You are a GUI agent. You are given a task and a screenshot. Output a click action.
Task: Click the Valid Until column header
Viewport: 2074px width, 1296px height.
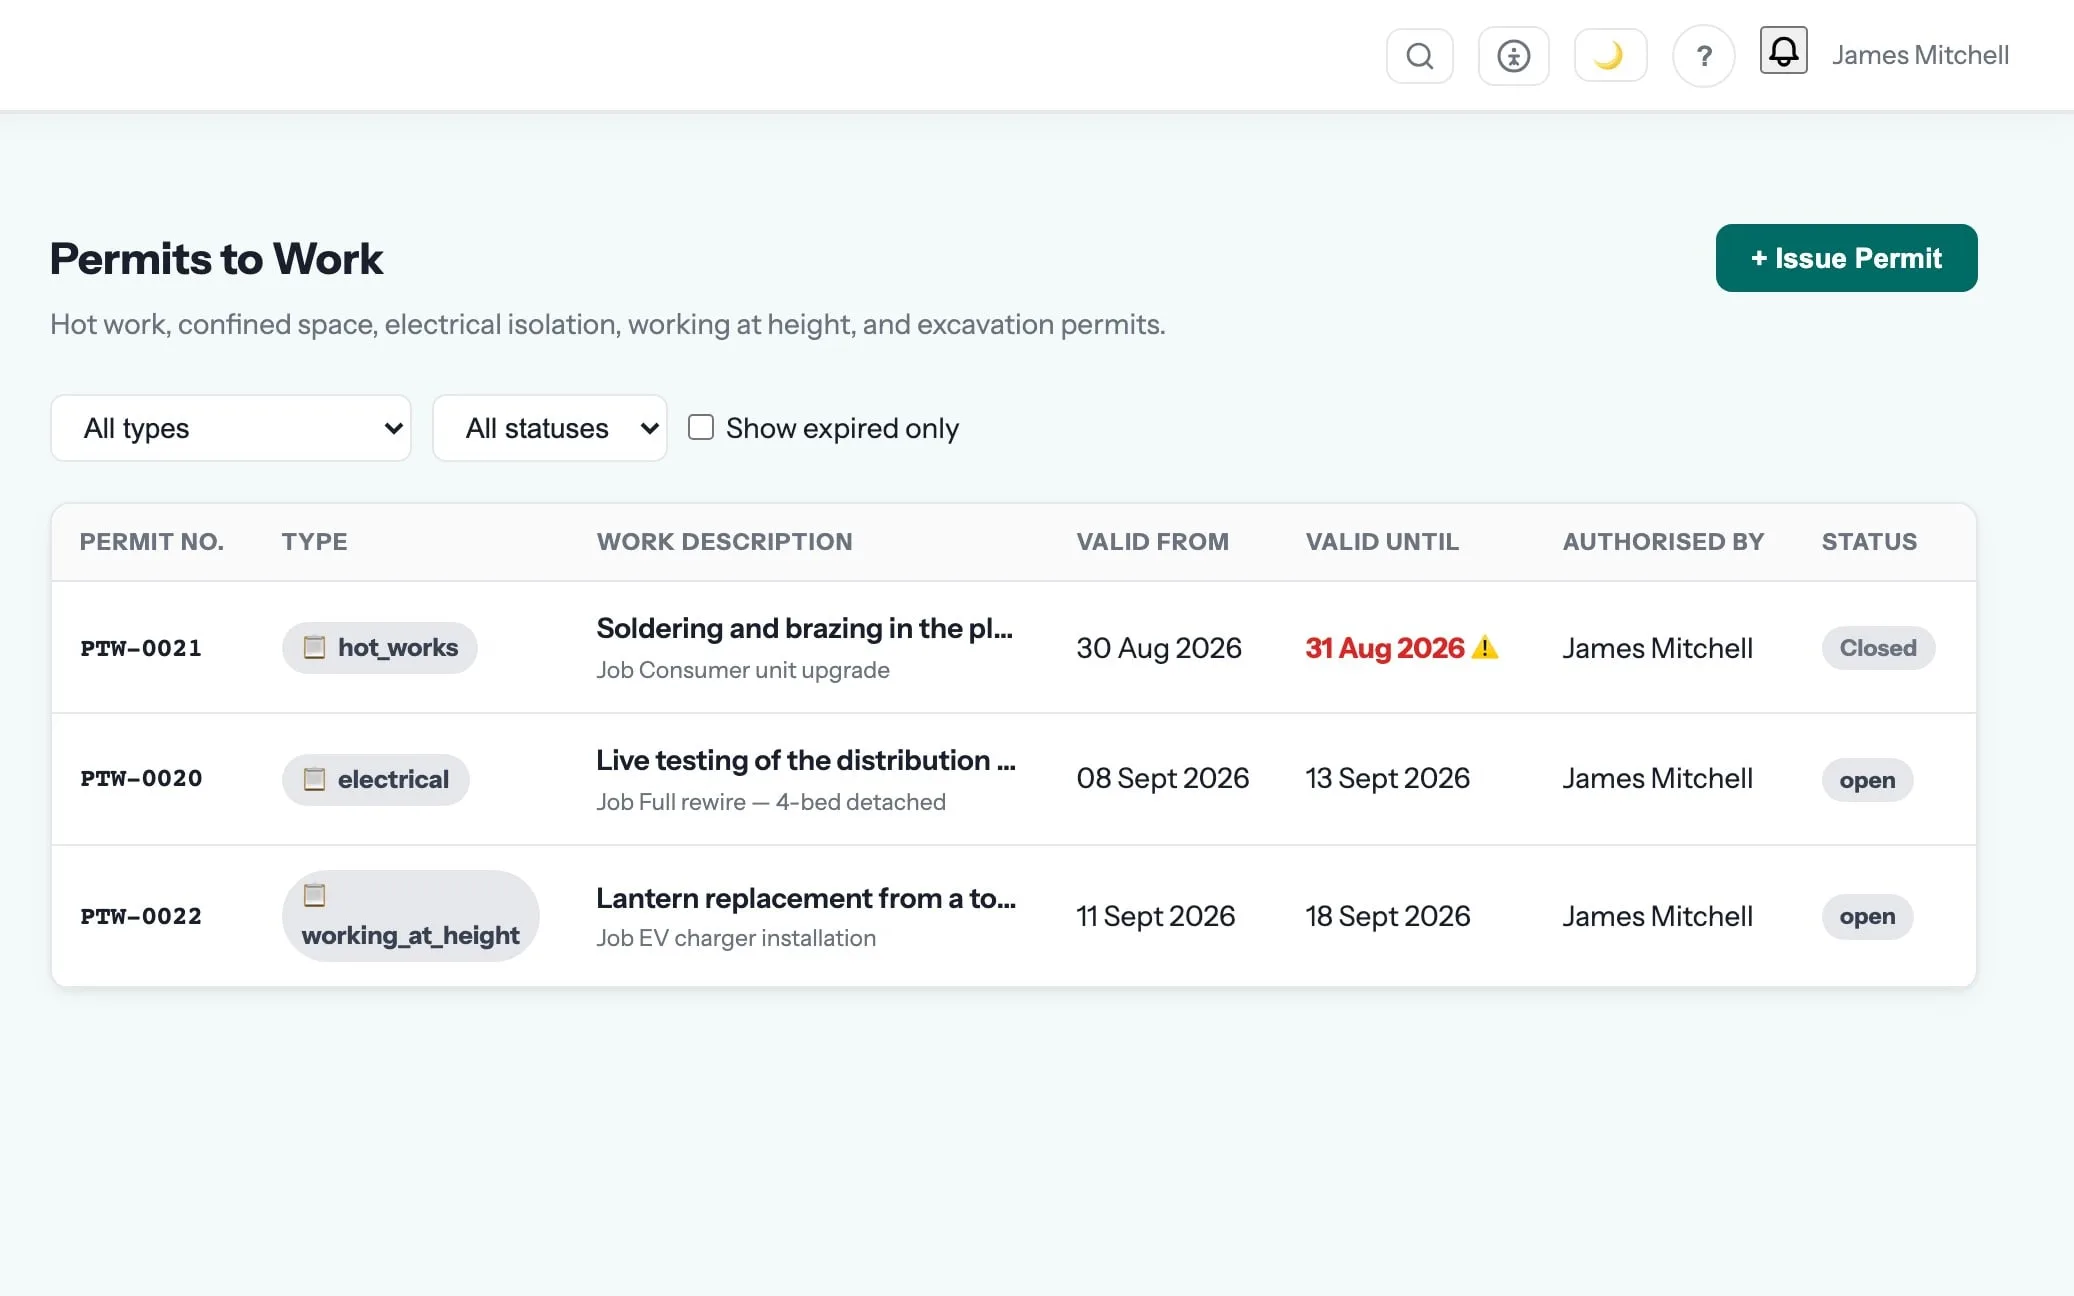[1382, 541]
